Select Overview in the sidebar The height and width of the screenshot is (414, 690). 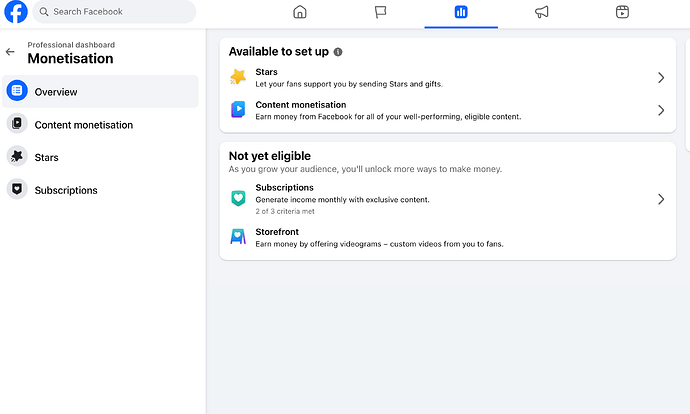(x=100, y=92)
